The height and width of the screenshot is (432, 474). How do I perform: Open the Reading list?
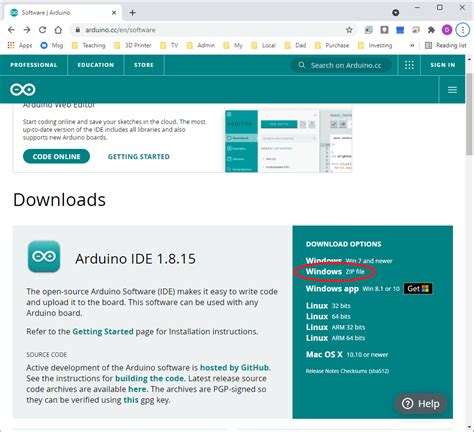coord(446,45)
